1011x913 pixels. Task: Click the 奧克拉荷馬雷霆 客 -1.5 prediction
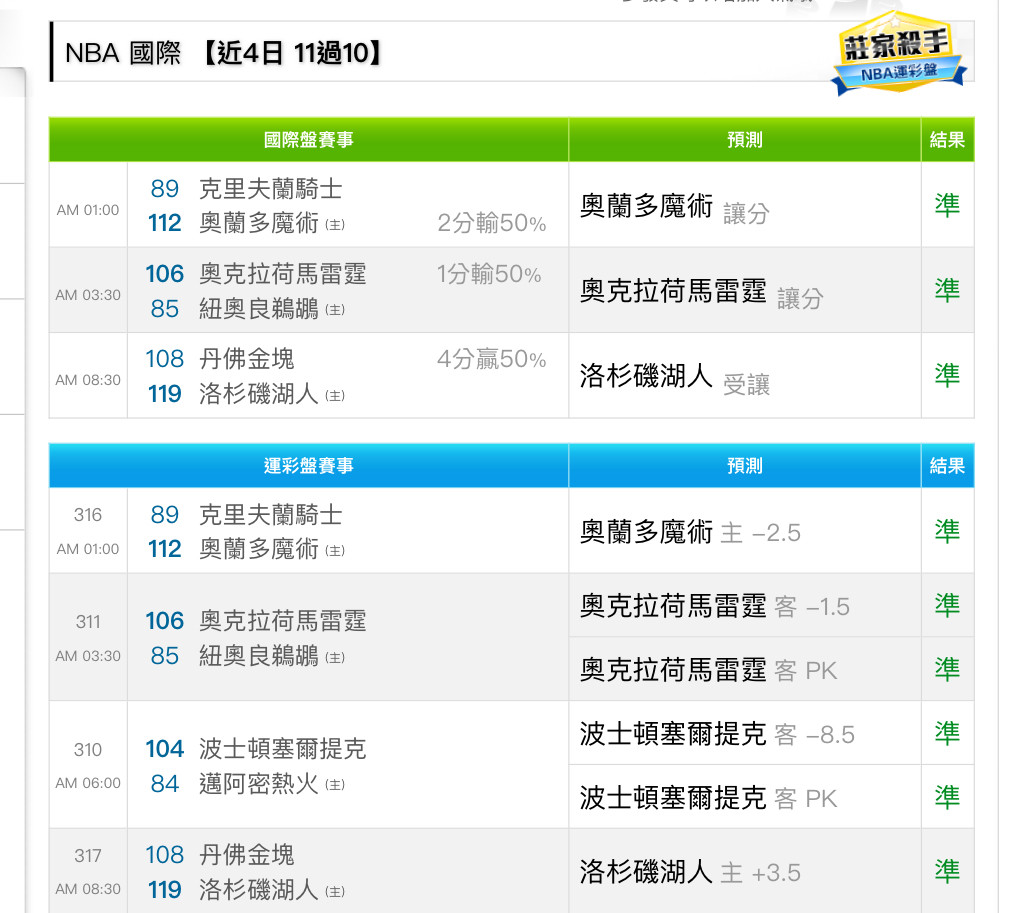714,606
